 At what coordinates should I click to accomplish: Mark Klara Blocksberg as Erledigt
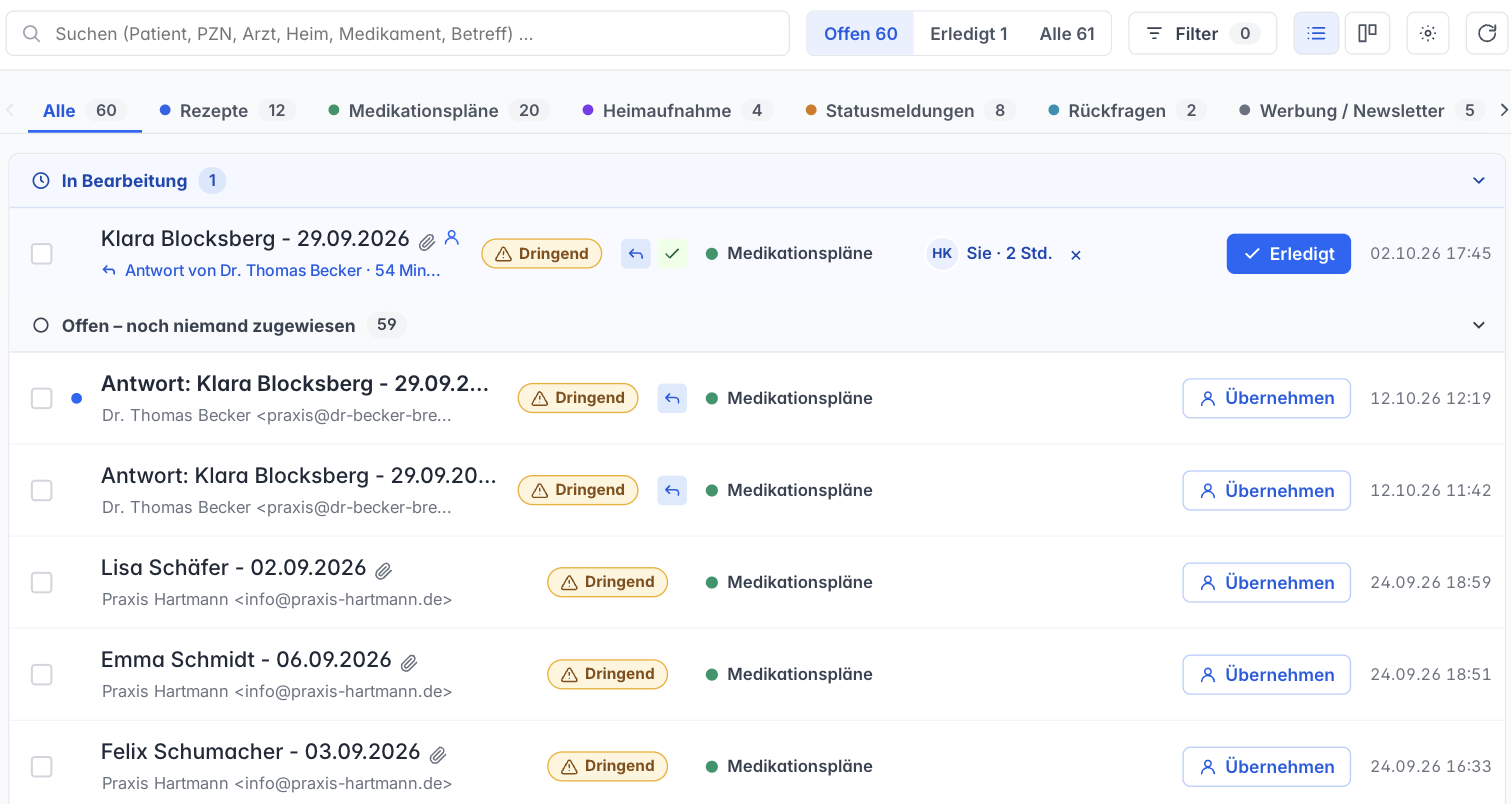(x=1288, y=254)
